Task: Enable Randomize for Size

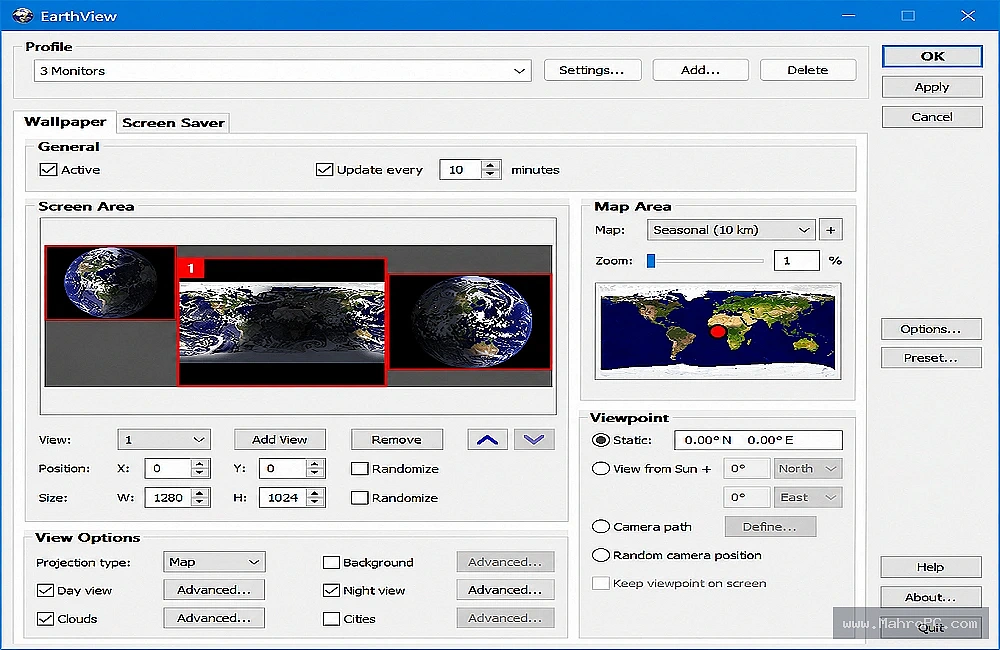Action: click(360, 498)
